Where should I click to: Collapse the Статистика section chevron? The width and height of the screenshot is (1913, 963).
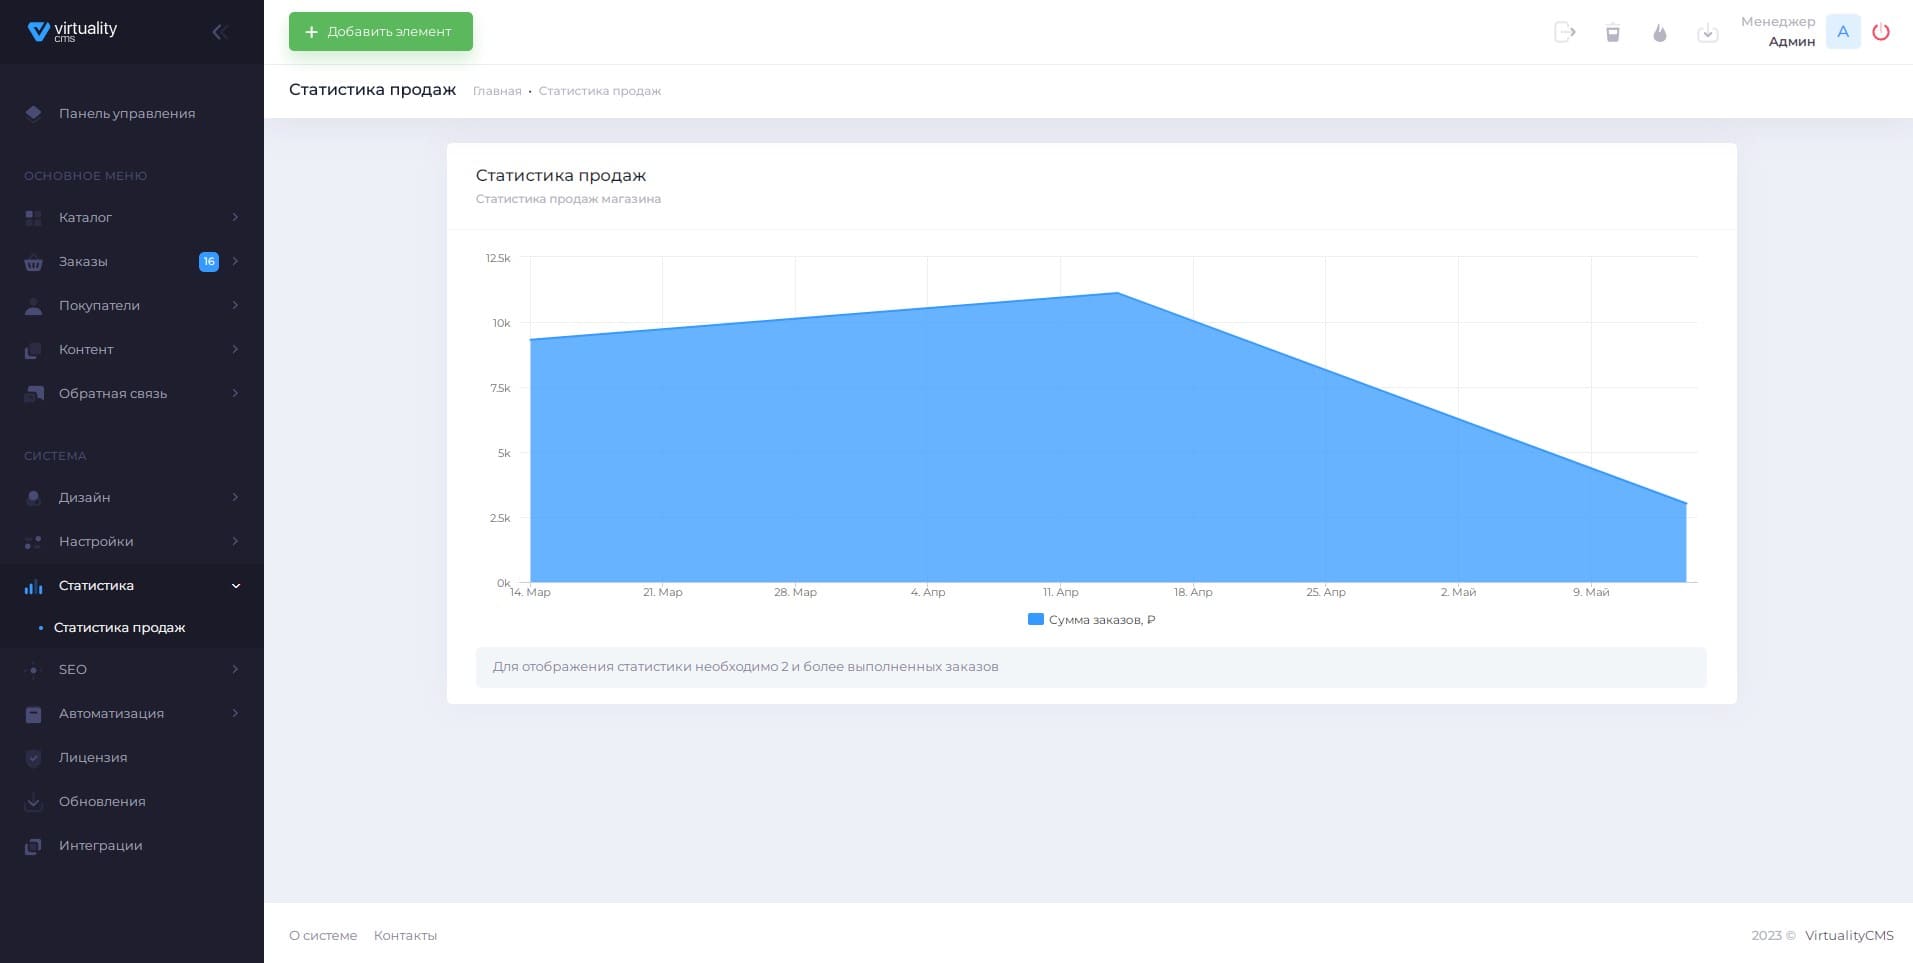tap(236, 586)
